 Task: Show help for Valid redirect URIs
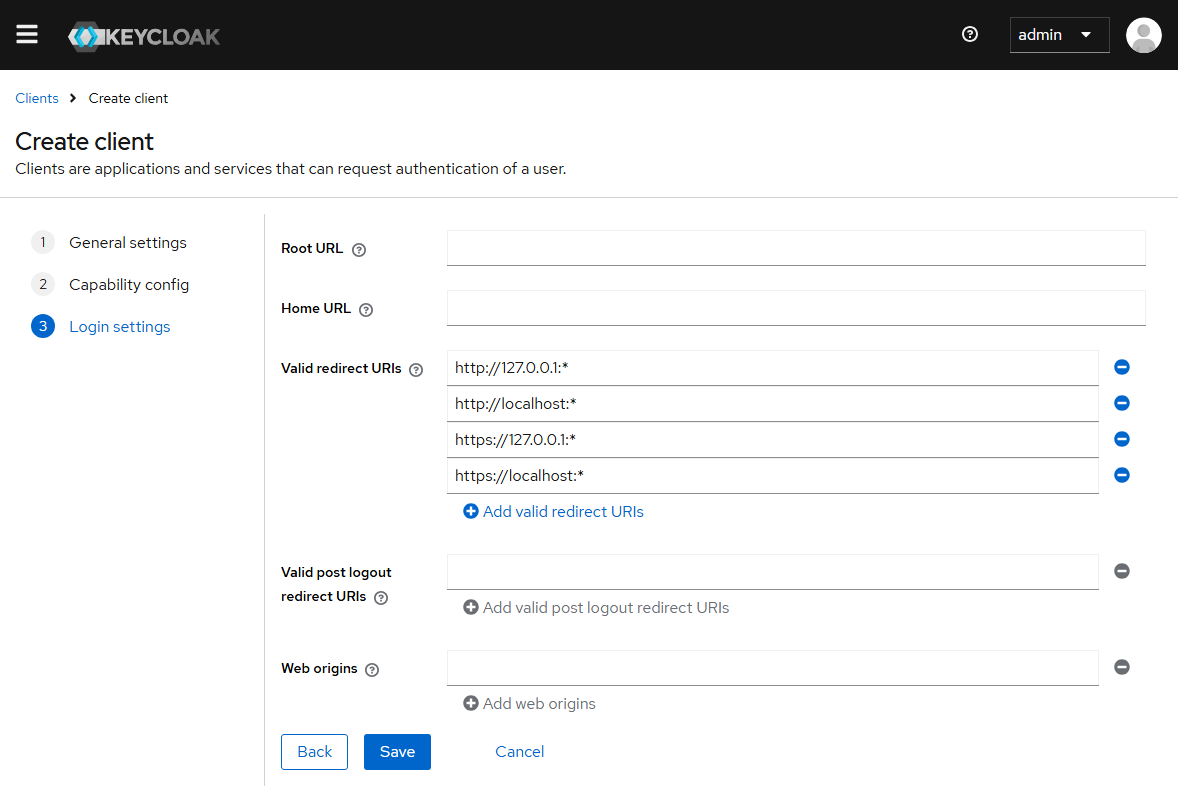(x=416, y=370)
